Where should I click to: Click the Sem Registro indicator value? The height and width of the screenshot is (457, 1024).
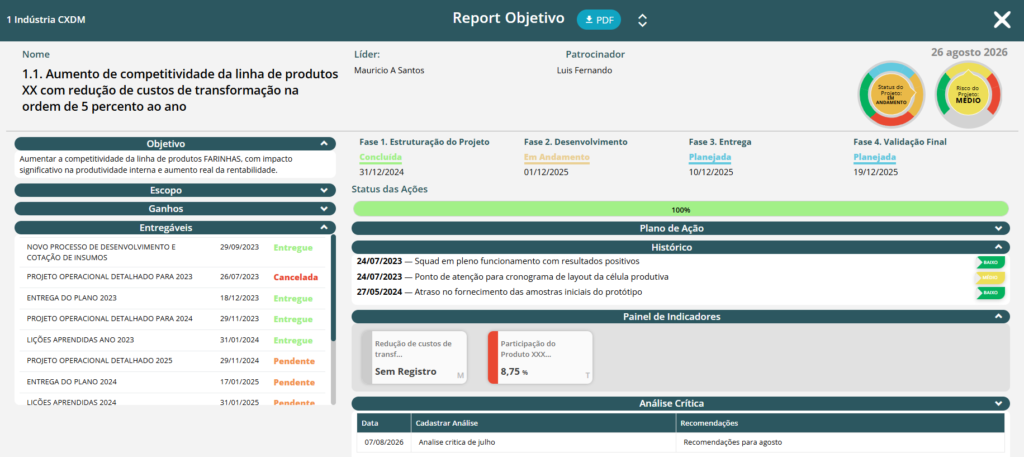[406, 371]
